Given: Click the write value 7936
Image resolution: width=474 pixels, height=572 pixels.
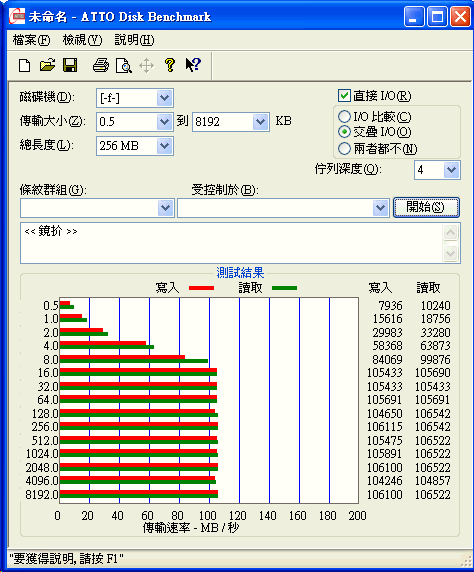Looking at the screenshot, I should [x=390, y=305].
